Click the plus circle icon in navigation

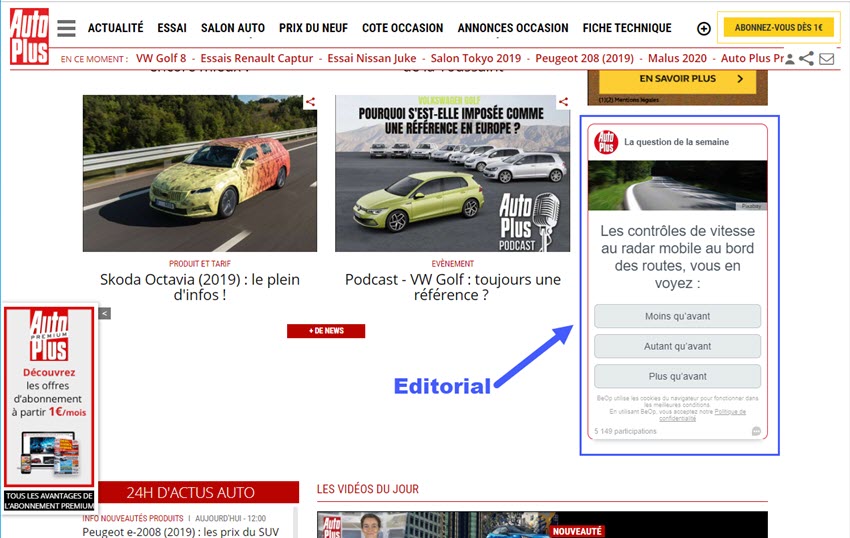704,29
